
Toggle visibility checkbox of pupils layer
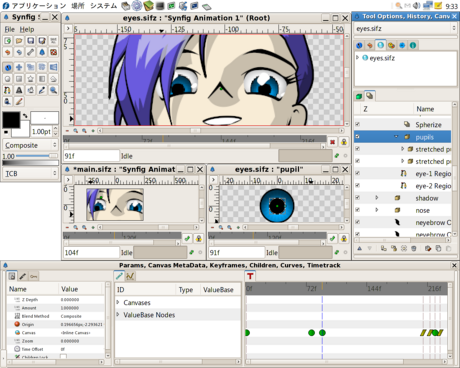(357, 137)
